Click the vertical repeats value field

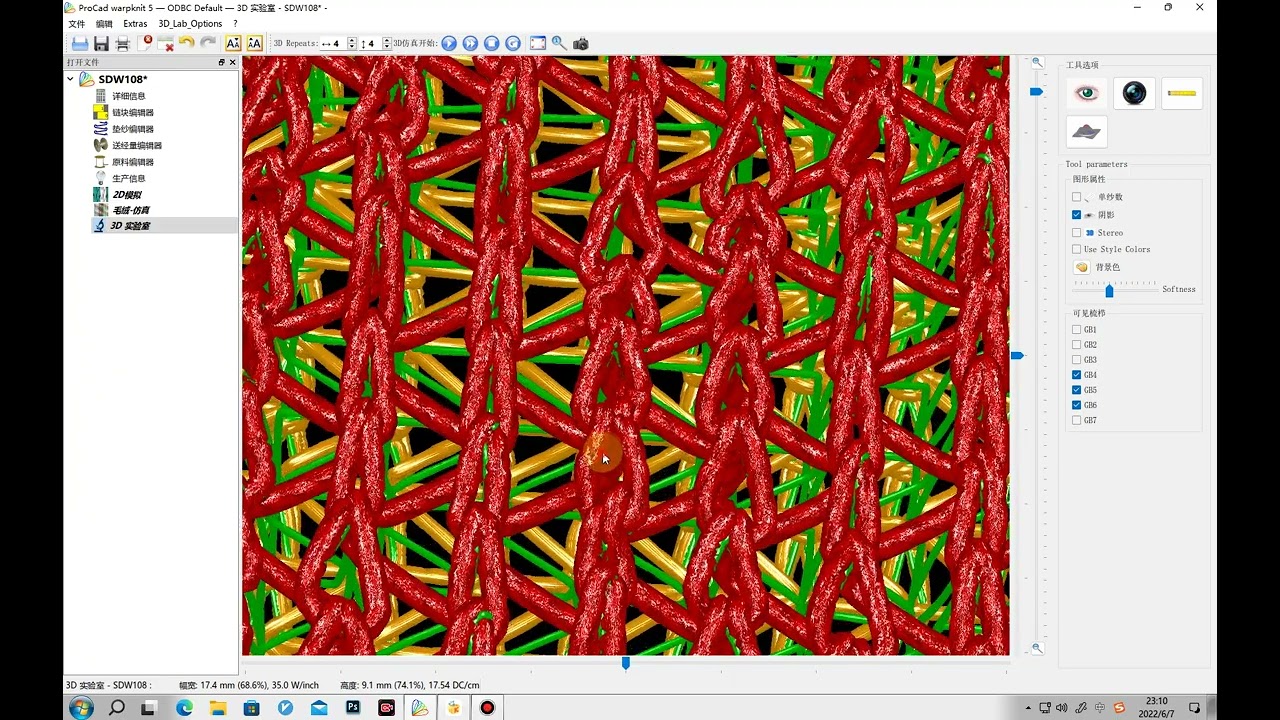coord(371,44)
